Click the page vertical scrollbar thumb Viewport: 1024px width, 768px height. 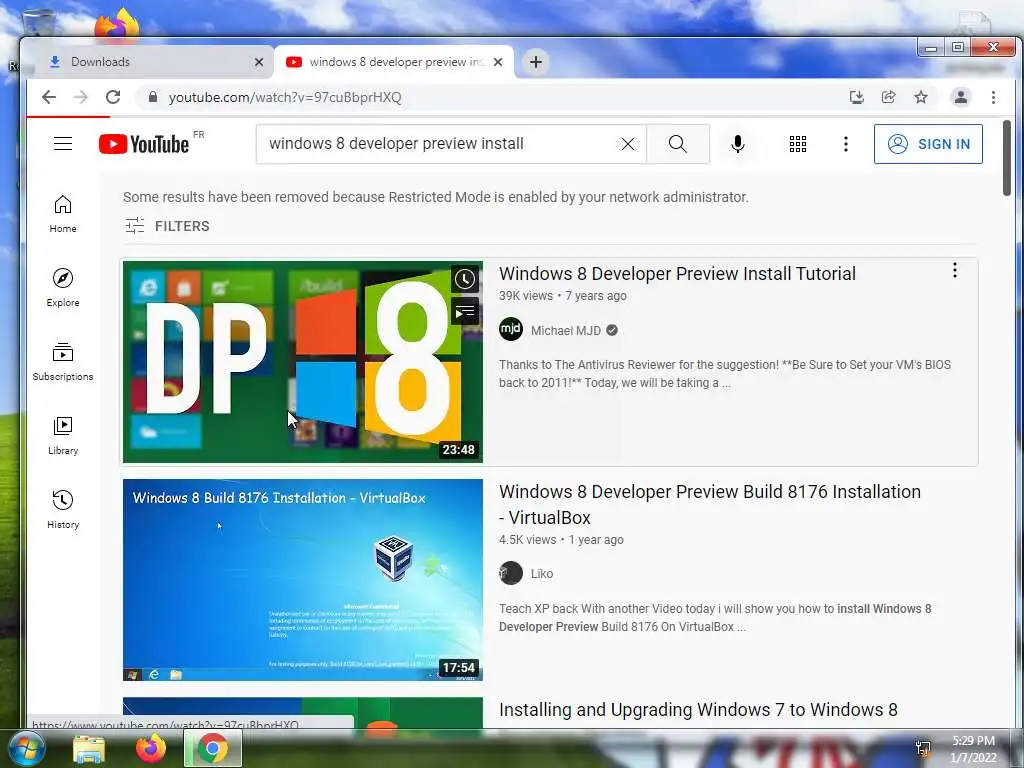pos(1006,157)
